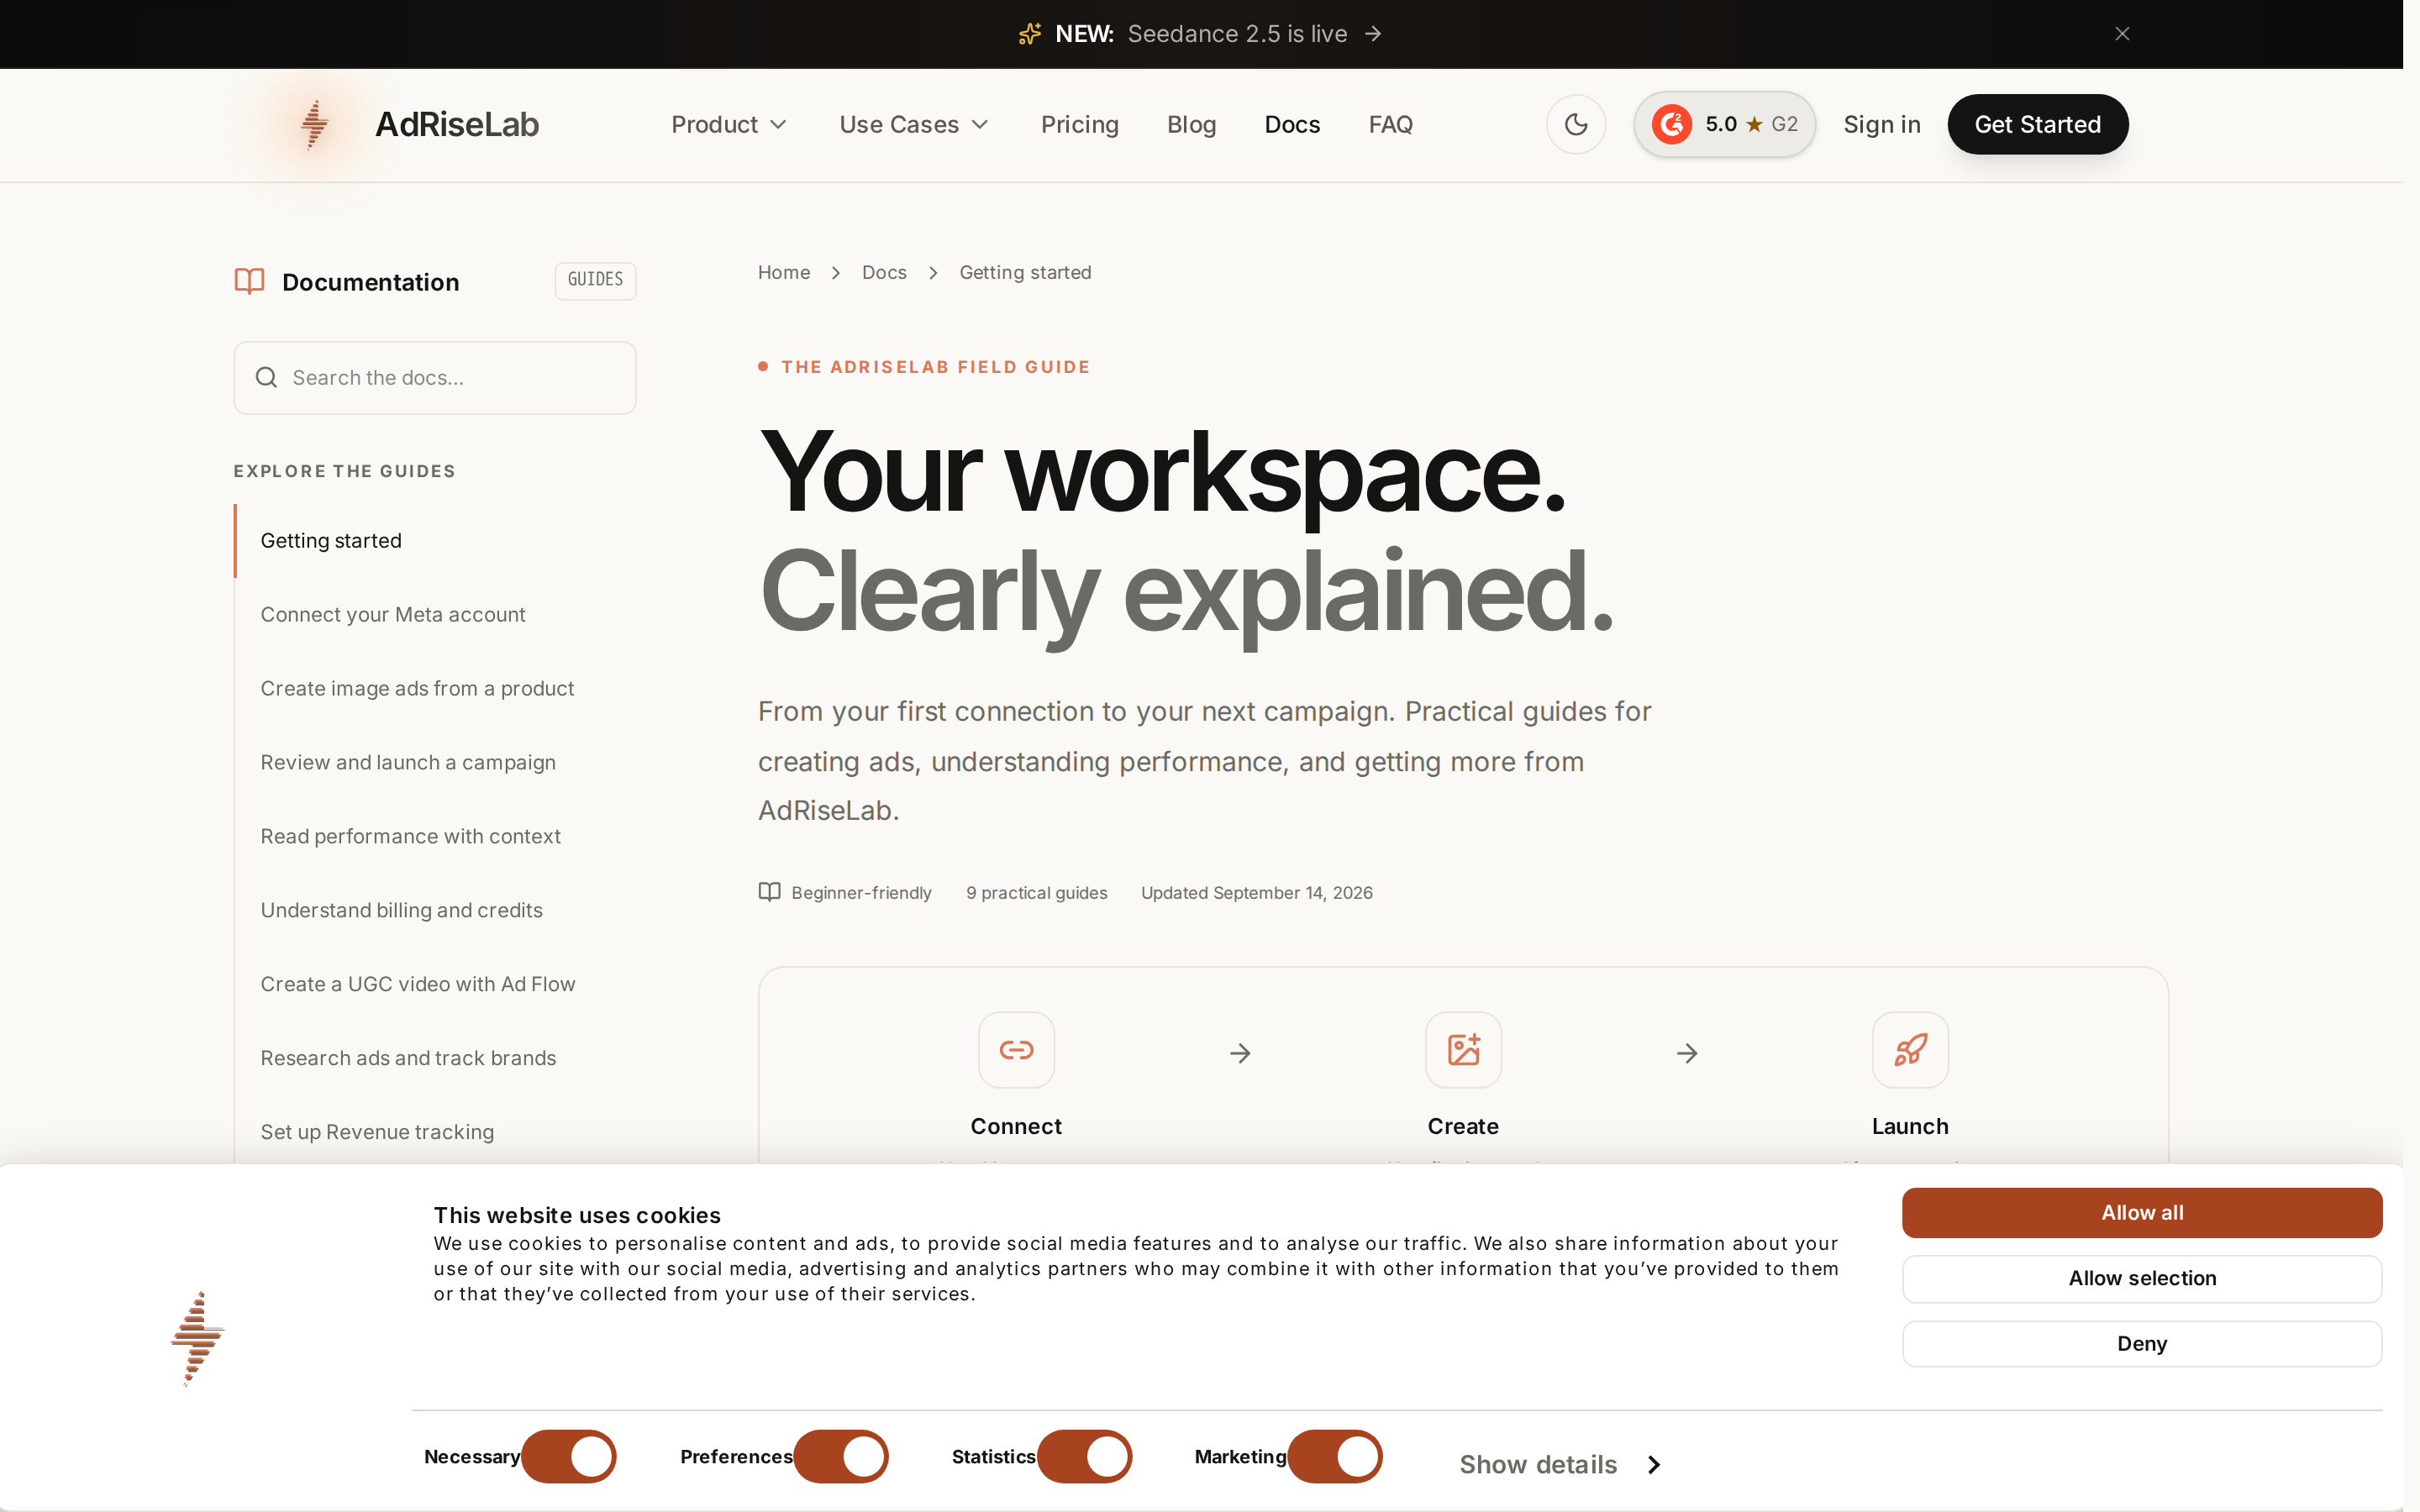Click the Connect link icon
The width and height of the screenshot is (2420, 1512).
pos(1016,1050)
